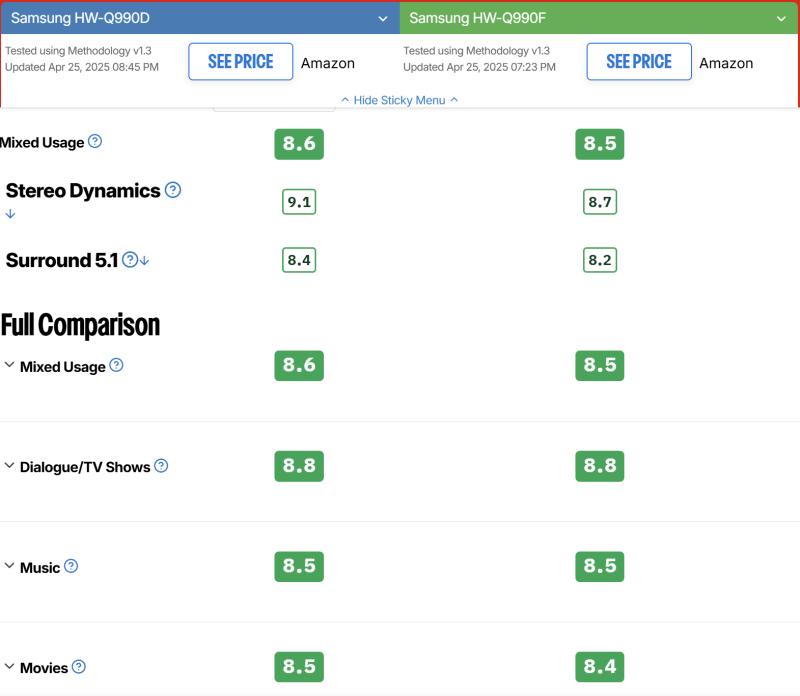This screenshot has height=696, width=800.
Task: Open the Samsung HW-Q990F product dropdown
Action: click(x=599, y=18)
